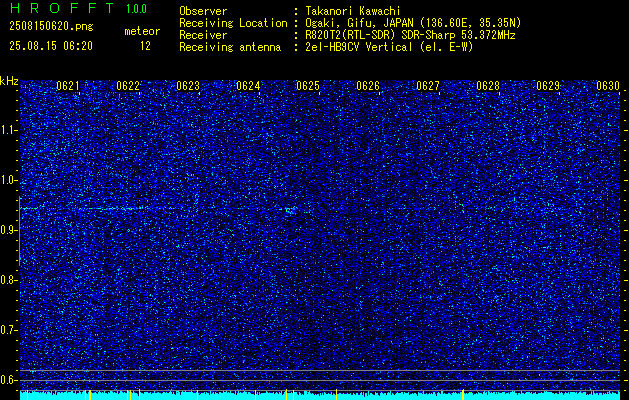The height and width of the screenshot is (400, 629).
Task: Click the 1.0 frequency axis label
Action: point(9,180)
